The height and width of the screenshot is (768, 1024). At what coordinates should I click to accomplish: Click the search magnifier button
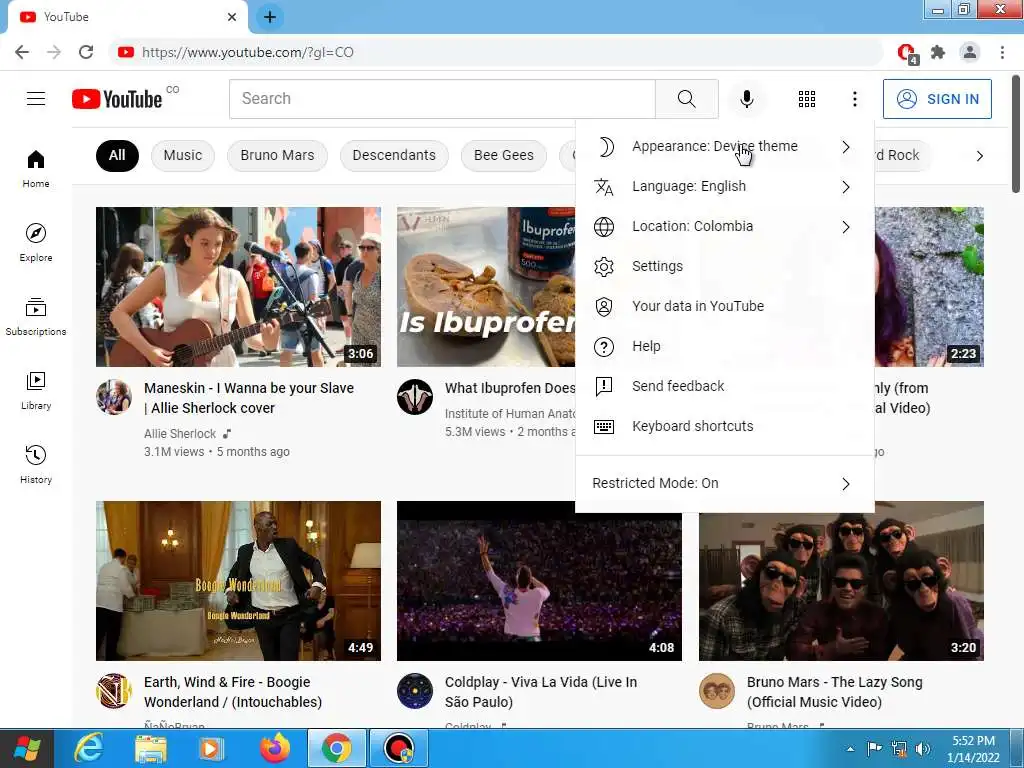686,99
